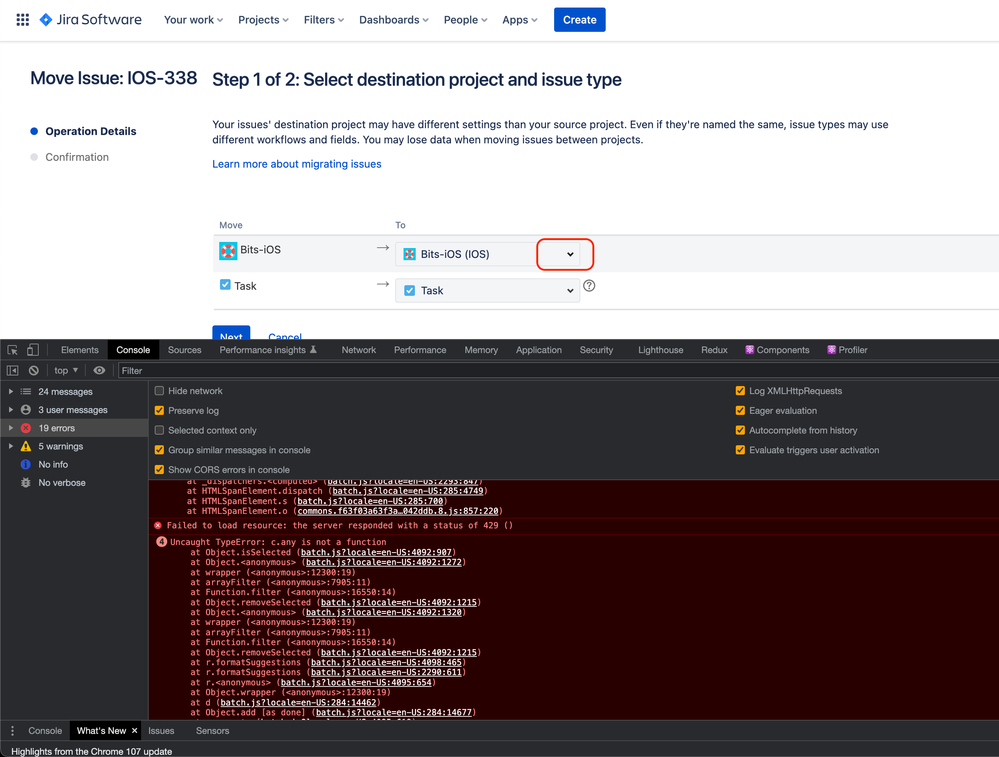Clear the console with the clear icon
Image resolution: width=999 pixels, height=757 pixels.
pyautogui.click(x=34, y=370)
